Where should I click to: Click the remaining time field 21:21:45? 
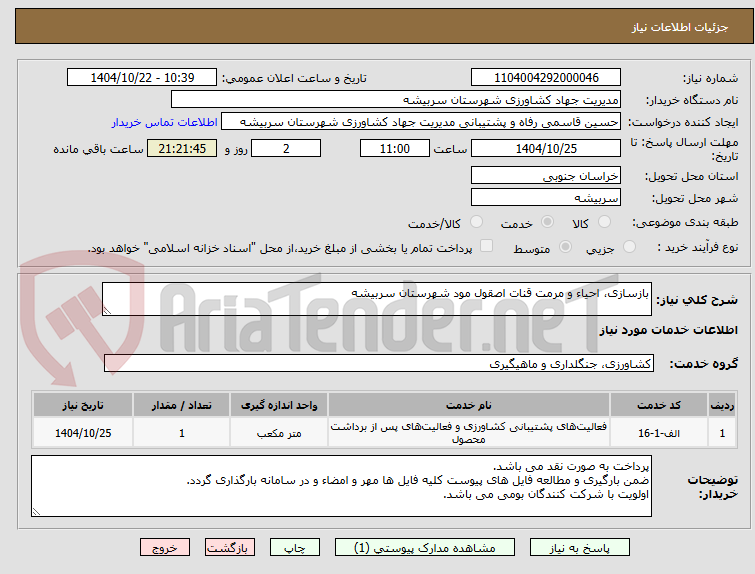point(182,148)
